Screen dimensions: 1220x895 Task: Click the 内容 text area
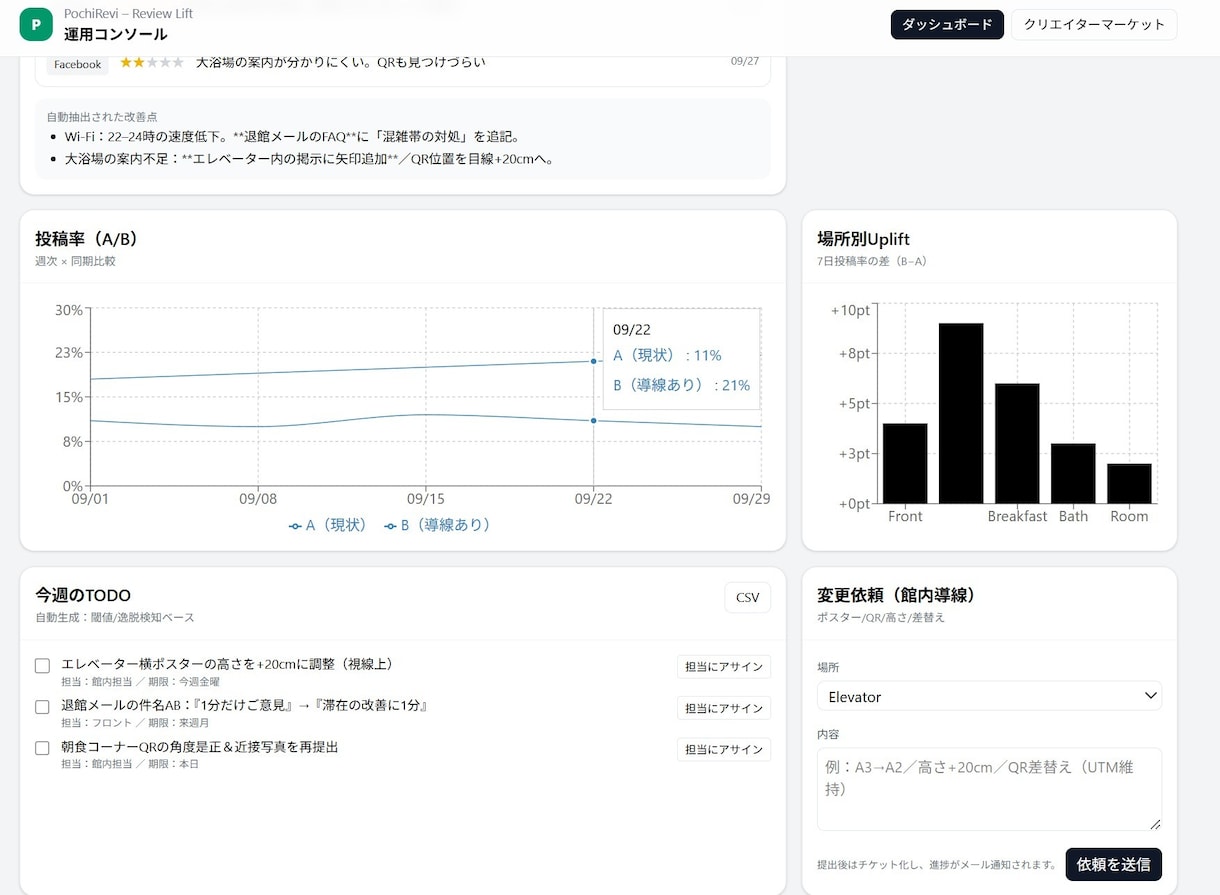(989, 789)
